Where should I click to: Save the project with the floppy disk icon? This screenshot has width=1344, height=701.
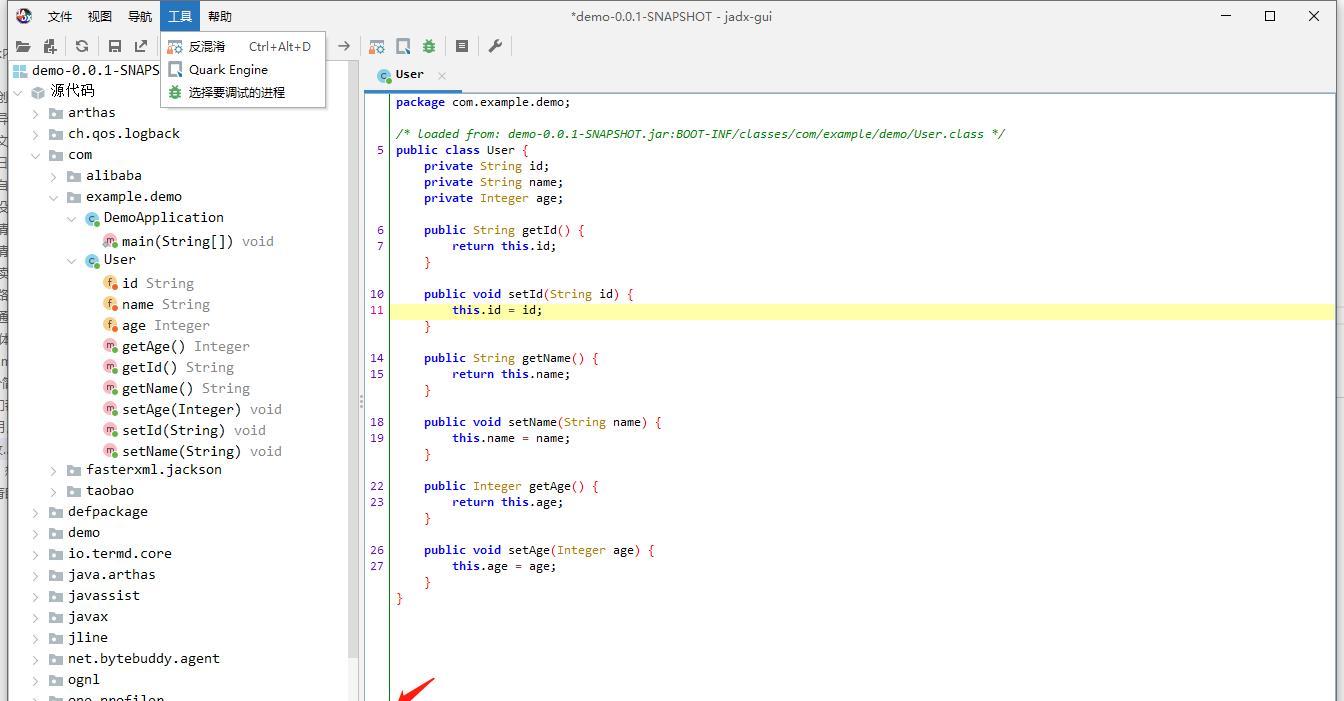[x=115, y=46]
